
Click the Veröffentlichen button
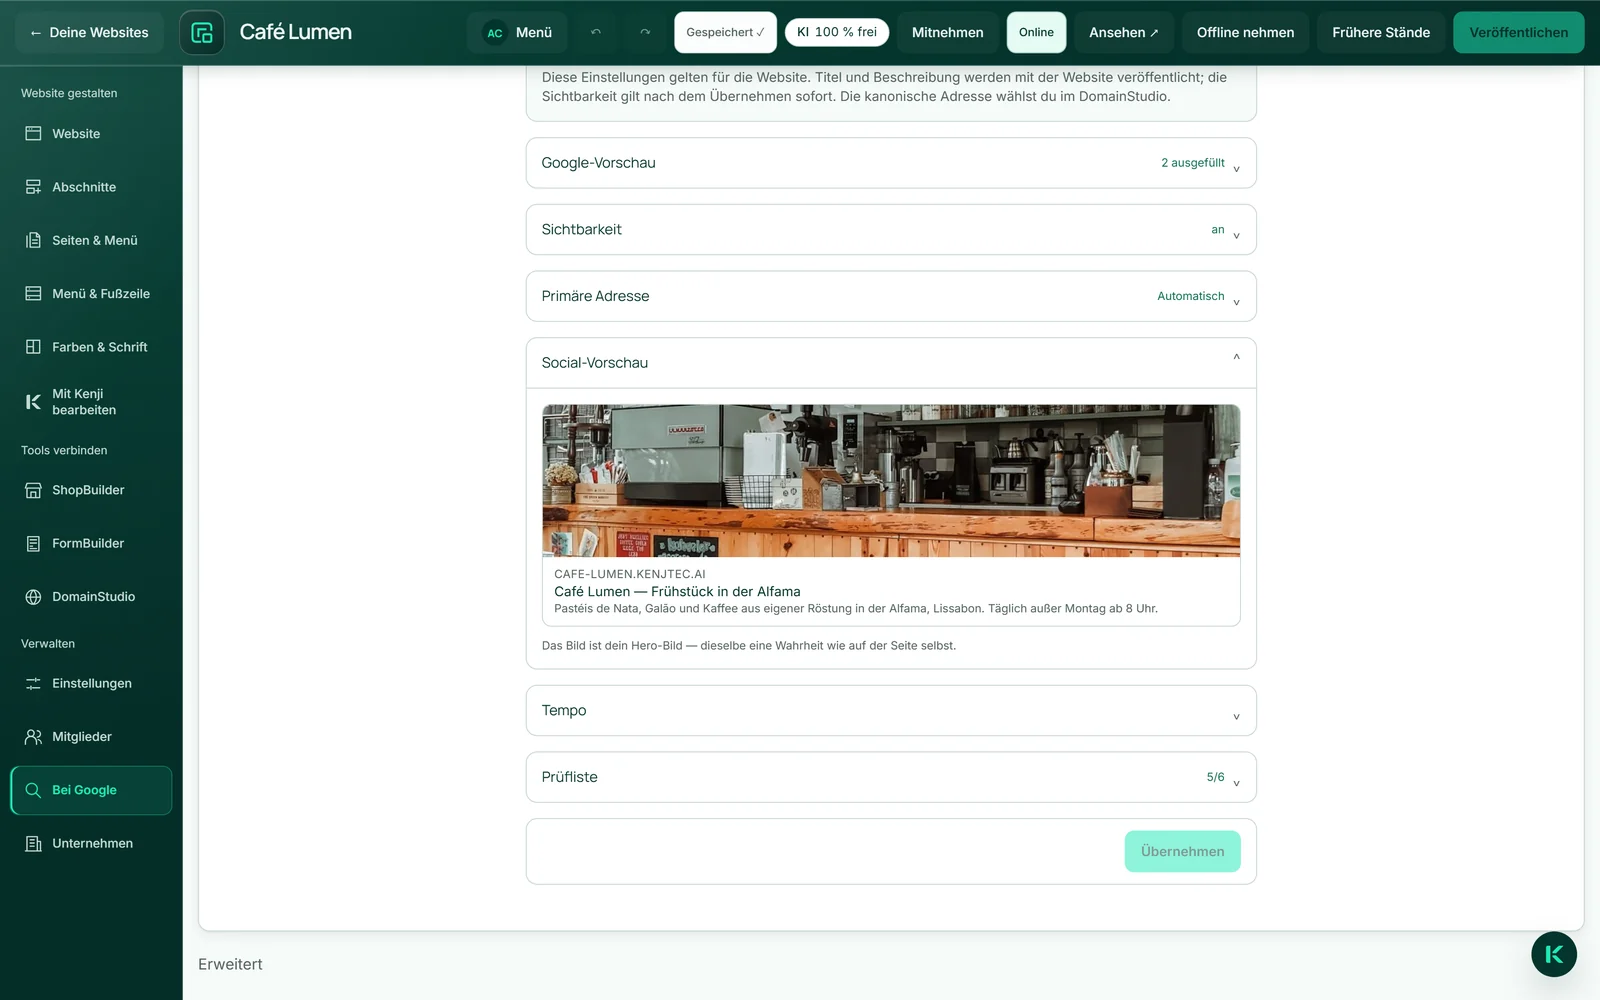[1518, 32]
